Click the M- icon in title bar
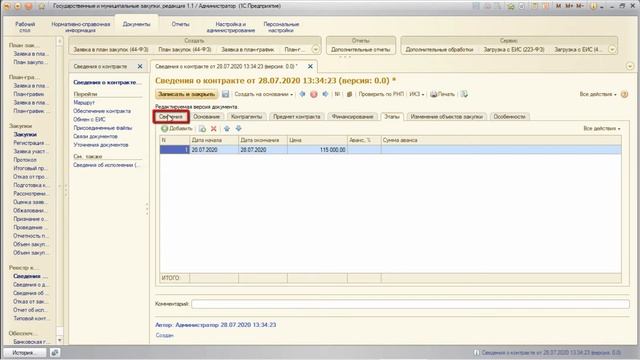The width and height of the screenshot is (640, 360). pos(580,6)
